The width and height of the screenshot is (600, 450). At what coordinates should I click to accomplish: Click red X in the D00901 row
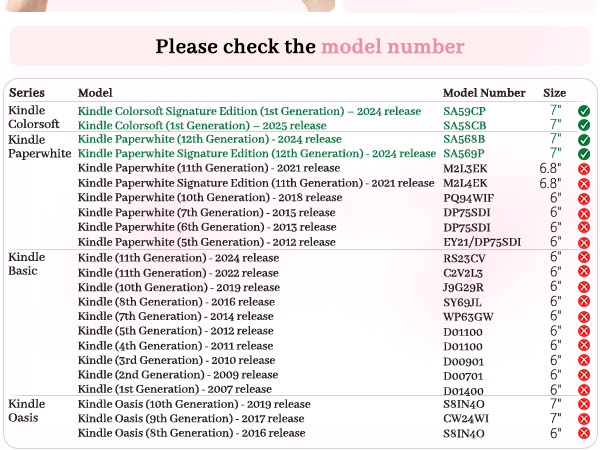pos(584,360)
